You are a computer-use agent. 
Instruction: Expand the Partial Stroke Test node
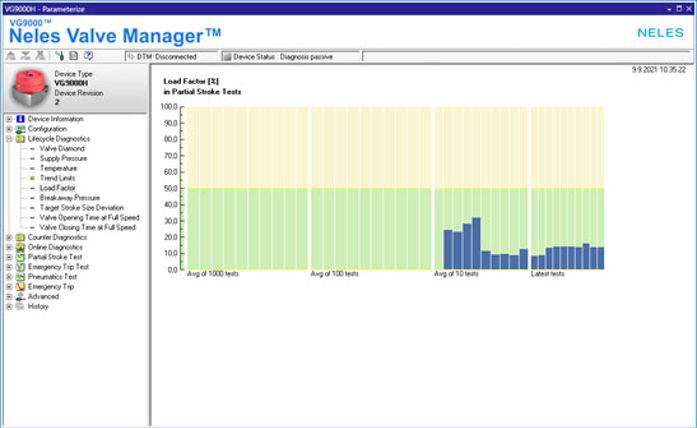(x=9, y=257)
